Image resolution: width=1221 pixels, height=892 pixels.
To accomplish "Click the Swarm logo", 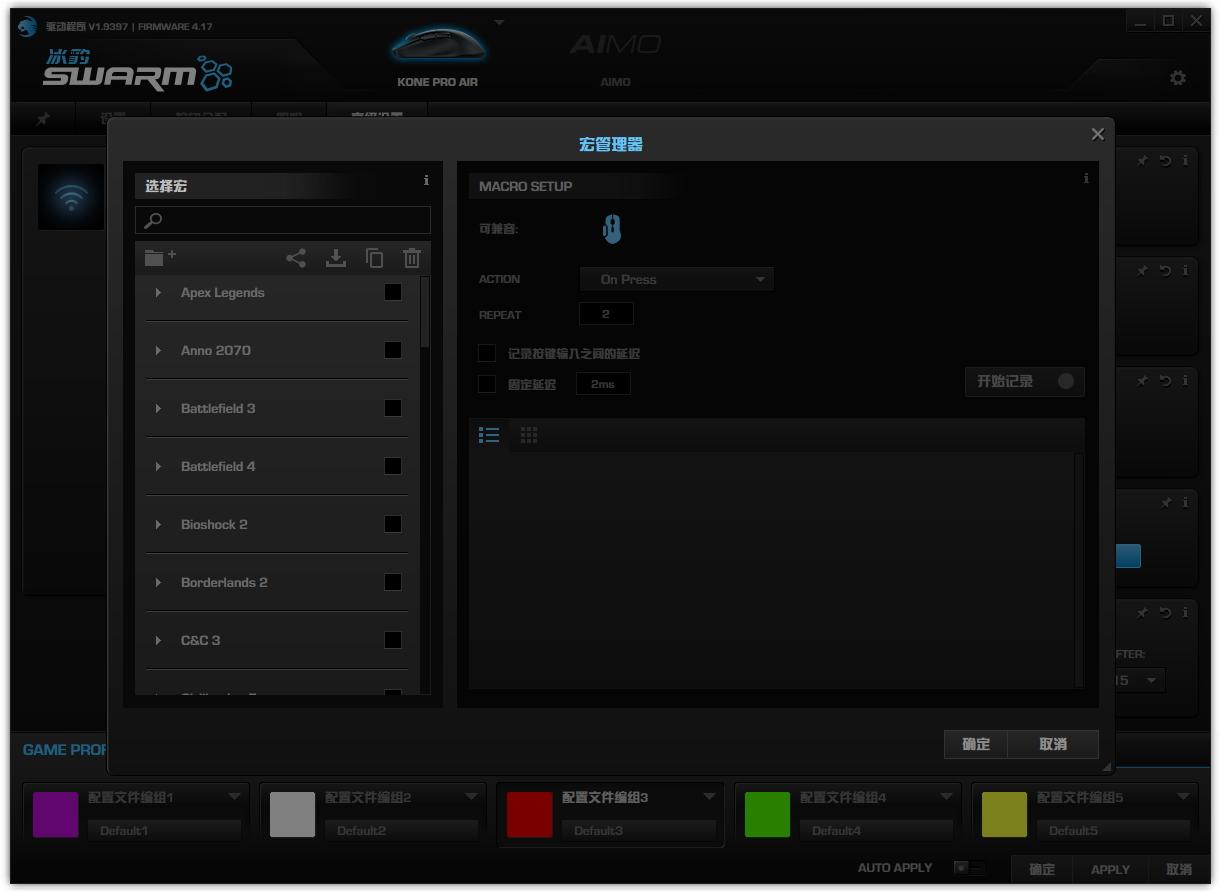I will [138, 70].
